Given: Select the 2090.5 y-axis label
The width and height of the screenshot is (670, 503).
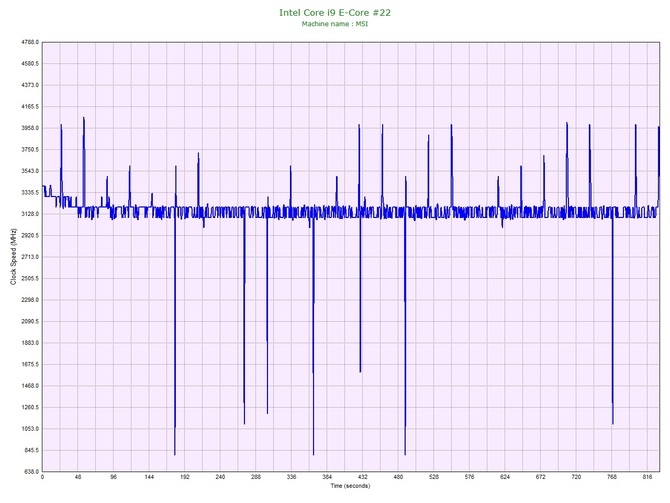Looking at the screenshot, I should click(30, 321).
